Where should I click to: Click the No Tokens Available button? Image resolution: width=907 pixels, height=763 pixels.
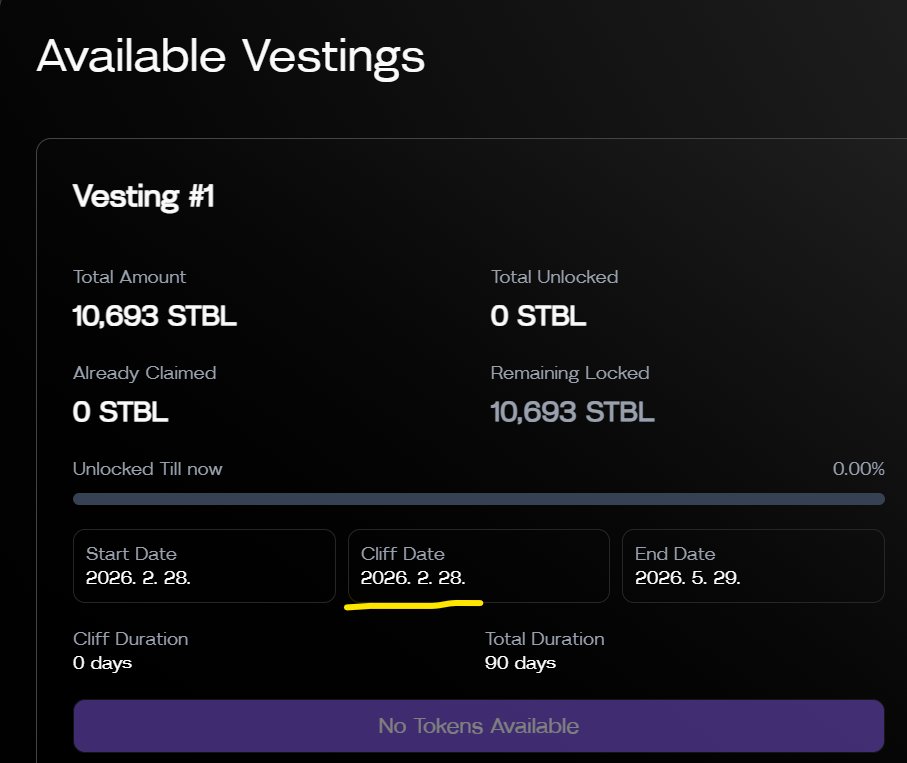478,726
